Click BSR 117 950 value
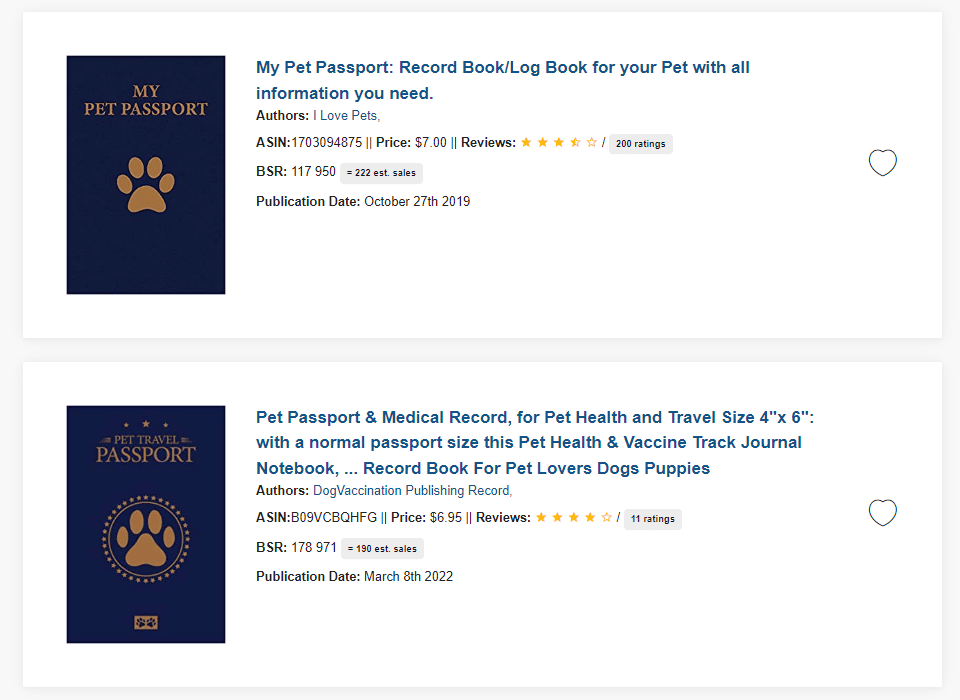The image size is (960, 700). tap(313, 171)
